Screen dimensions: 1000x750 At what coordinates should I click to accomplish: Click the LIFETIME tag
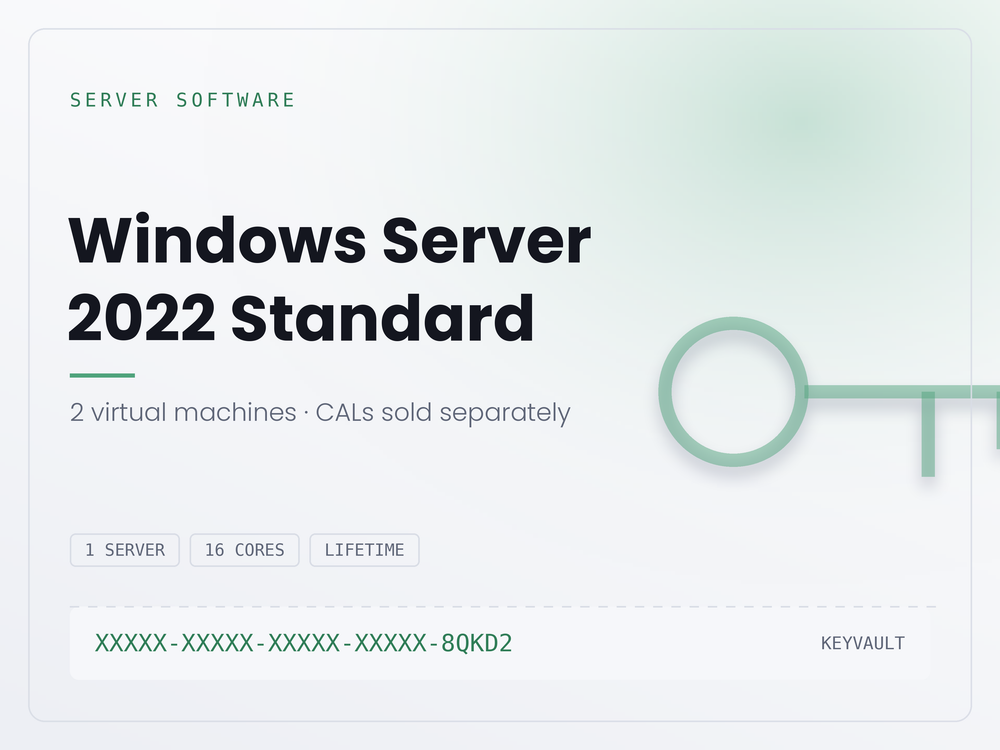(x=364, y=550)
